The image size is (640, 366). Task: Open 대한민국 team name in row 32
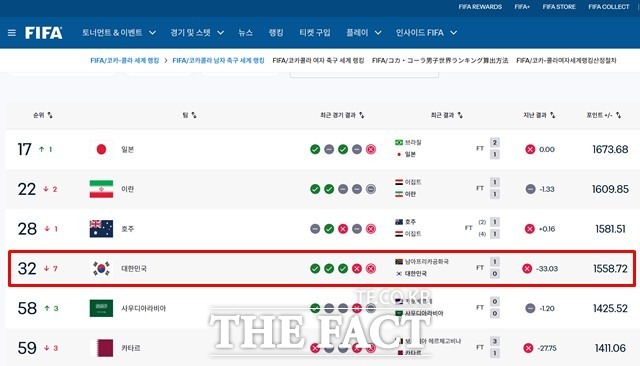coord(134,268)
